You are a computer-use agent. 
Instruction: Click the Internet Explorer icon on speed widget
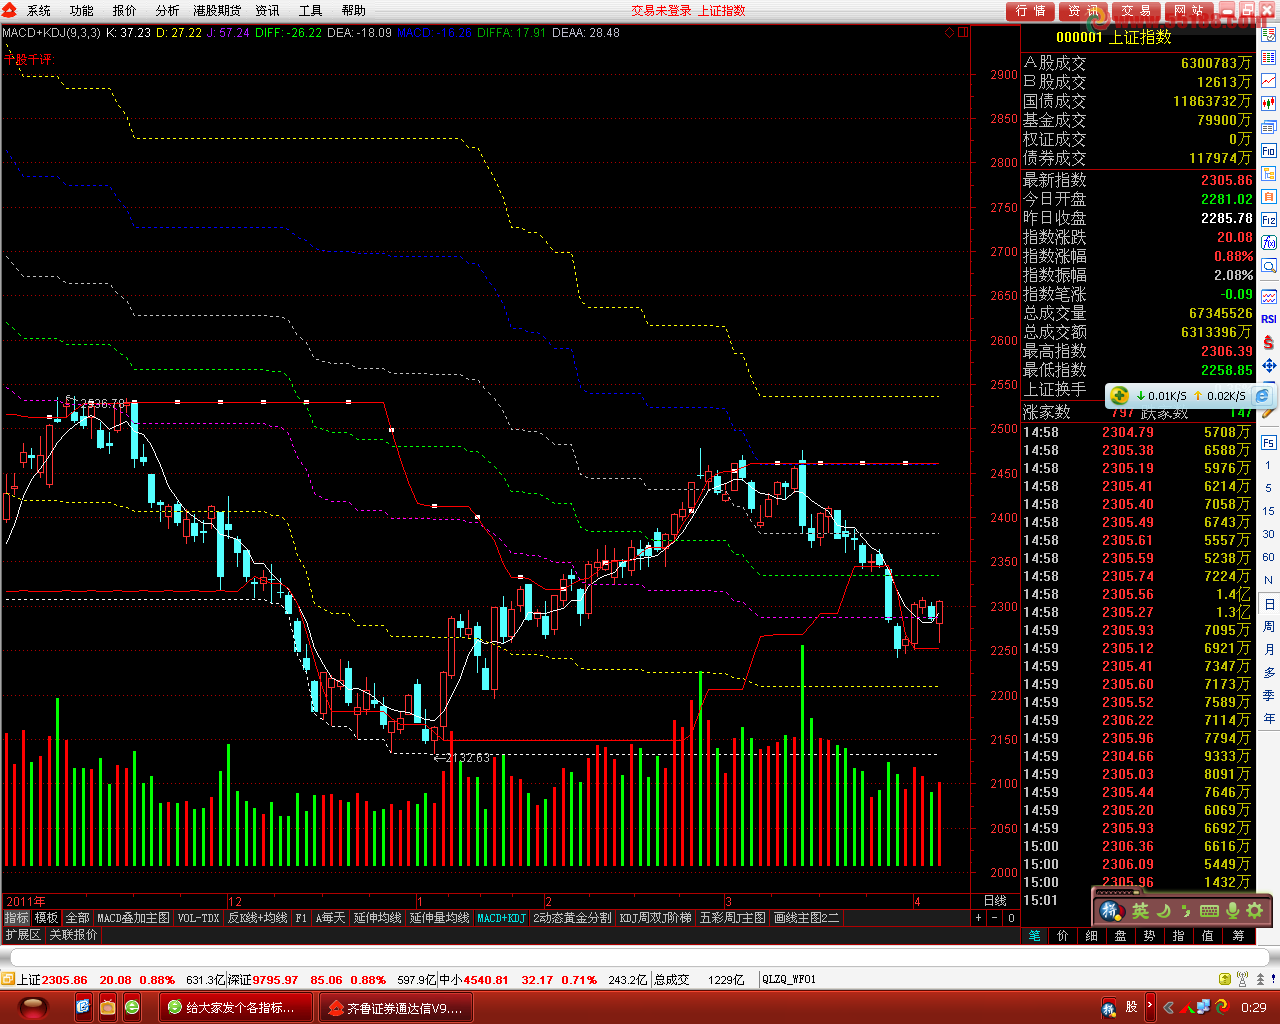pos(1262,396)
